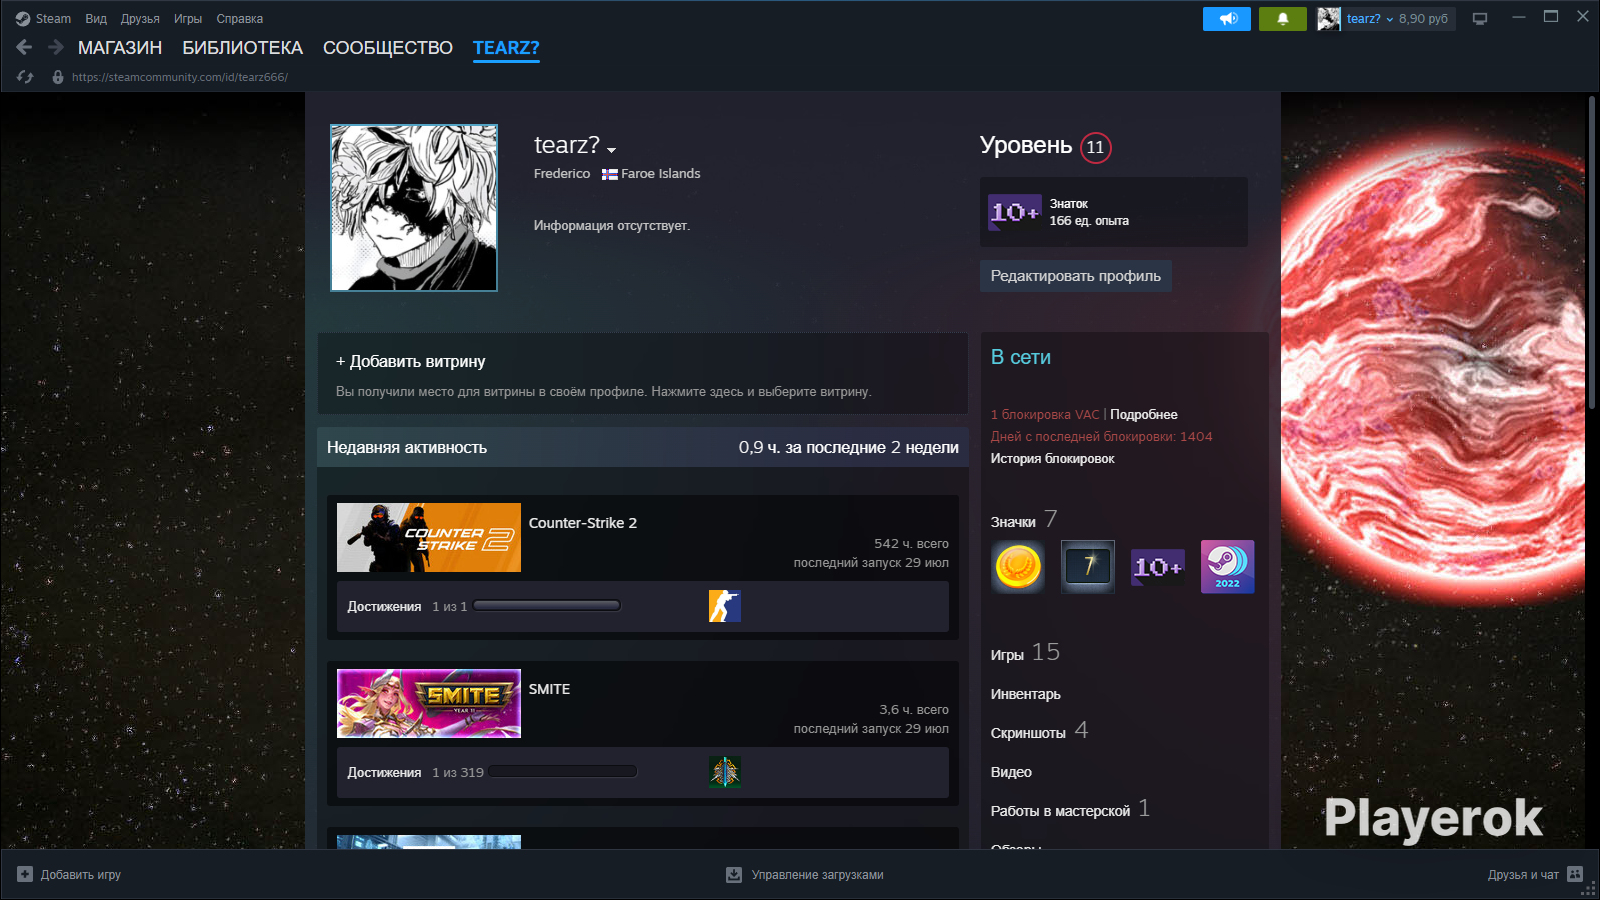The width and height of the screenshot is (1600, 900).
Task: Click Достижения link under Counter-Strike 2
Action: (384, 607)
